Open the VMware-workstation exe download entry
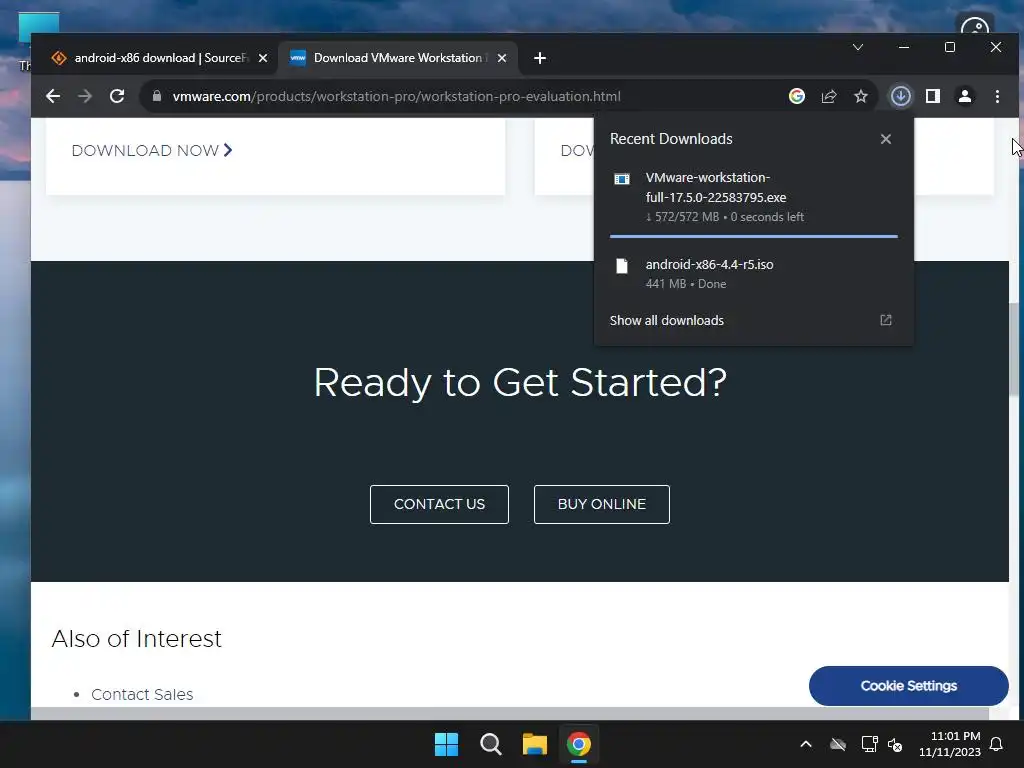 (x=754, y=196)
